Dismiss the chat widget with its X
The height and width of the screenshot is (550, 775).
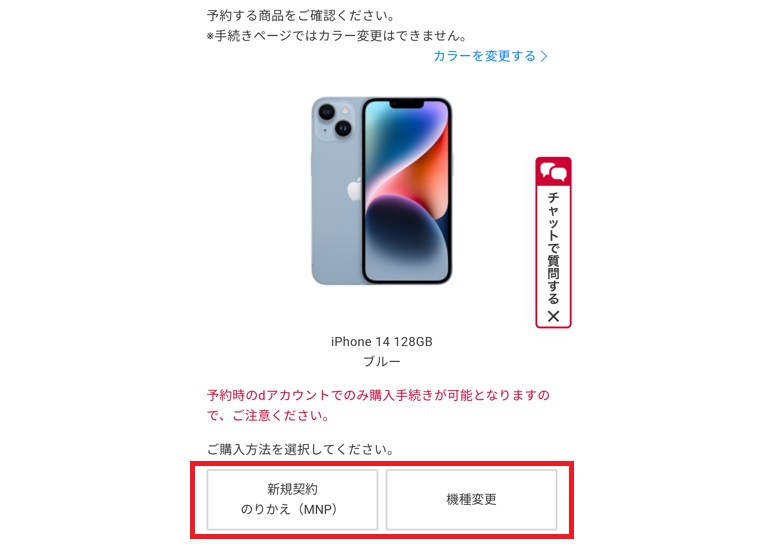pos(554,316)
